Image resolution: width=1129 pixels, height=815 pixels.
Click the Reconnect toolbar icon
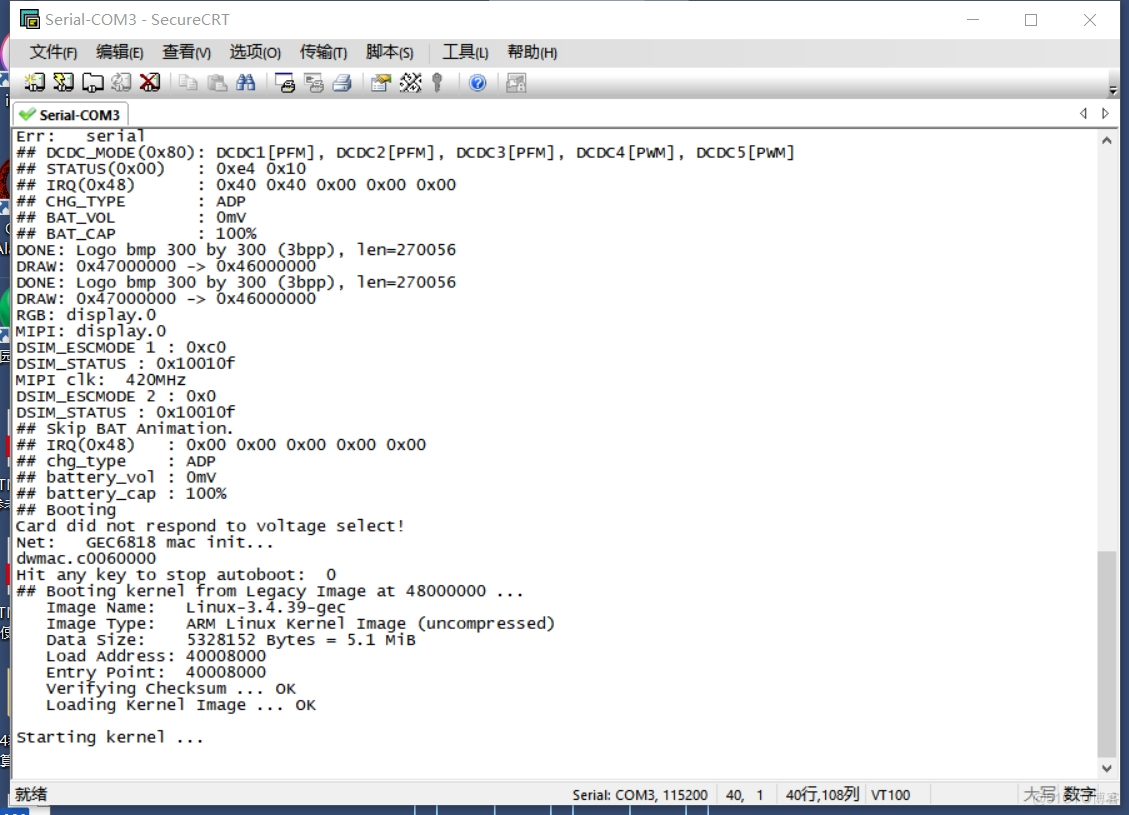pyautogui.click(x=121, y=83)
